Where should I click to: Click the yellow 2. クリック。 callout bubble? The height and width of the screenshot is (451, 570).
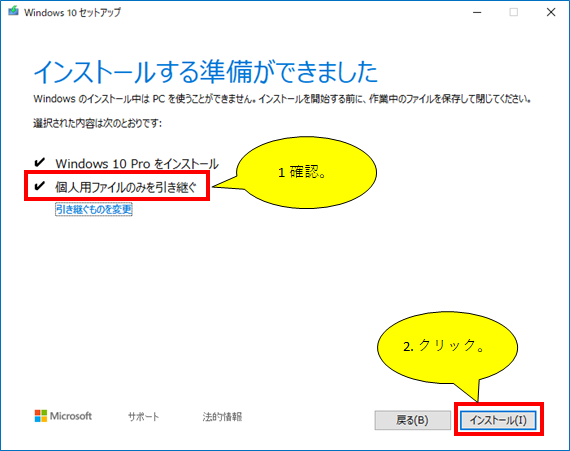447,347
